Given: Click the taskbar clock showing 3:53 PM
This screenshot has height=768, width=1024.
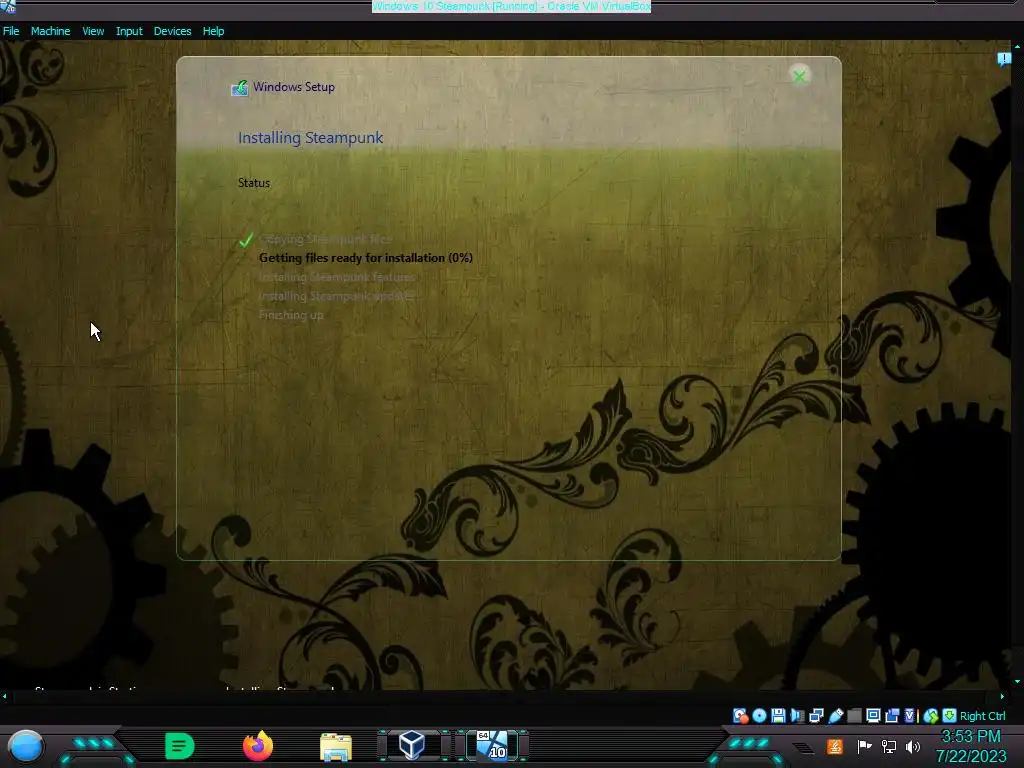Looking at the screenshot, I should (x=970, y=737).
